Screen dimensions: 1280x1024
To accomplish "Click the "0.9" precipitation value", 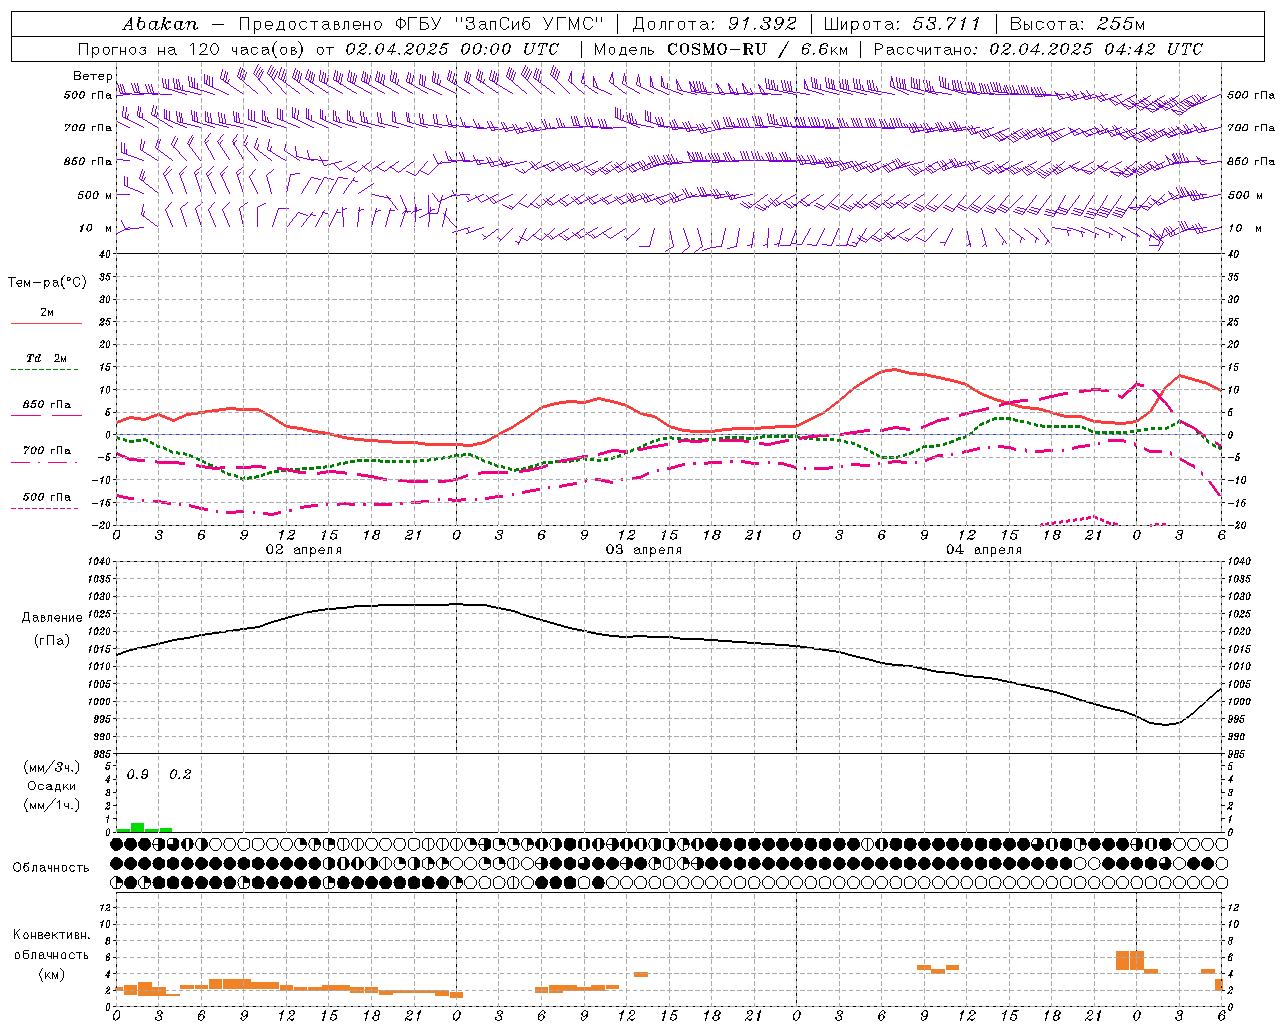I will [x=138, y=775].
